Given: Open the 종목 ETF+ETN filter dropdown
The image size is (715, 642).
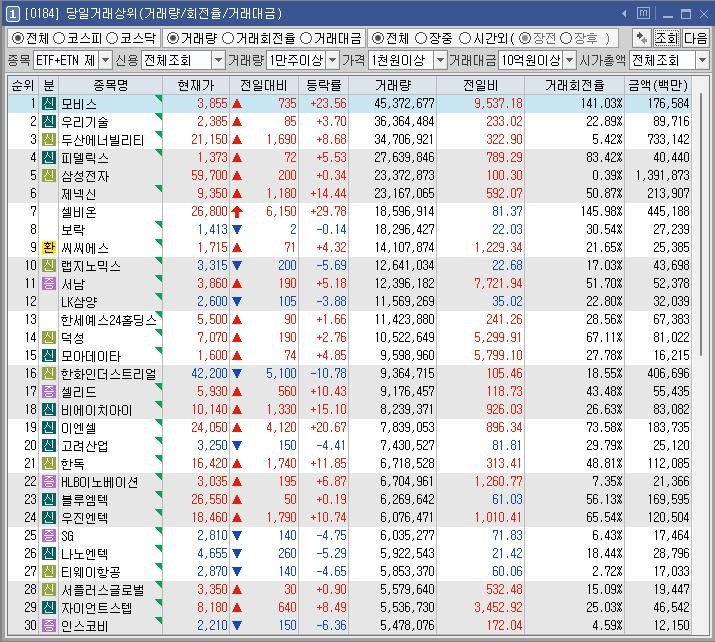Looking at the screenshot, I should tap(105, 60).
